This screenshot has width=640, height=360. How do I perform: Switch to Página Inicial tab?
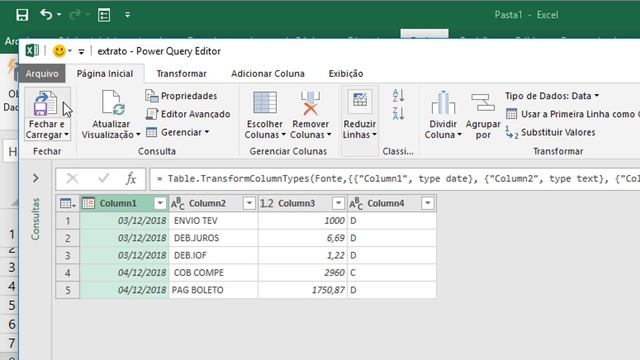coord(105,73)
